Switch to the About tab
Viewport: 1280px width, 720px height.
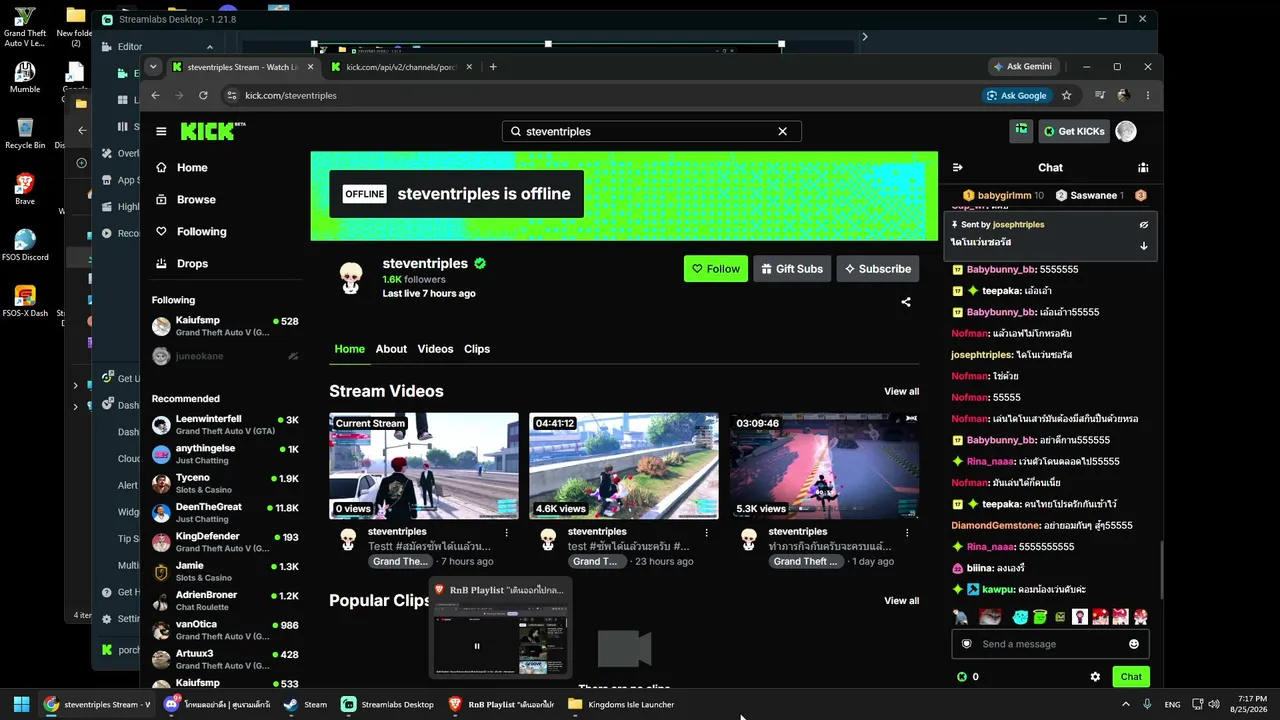click(391, 349)
